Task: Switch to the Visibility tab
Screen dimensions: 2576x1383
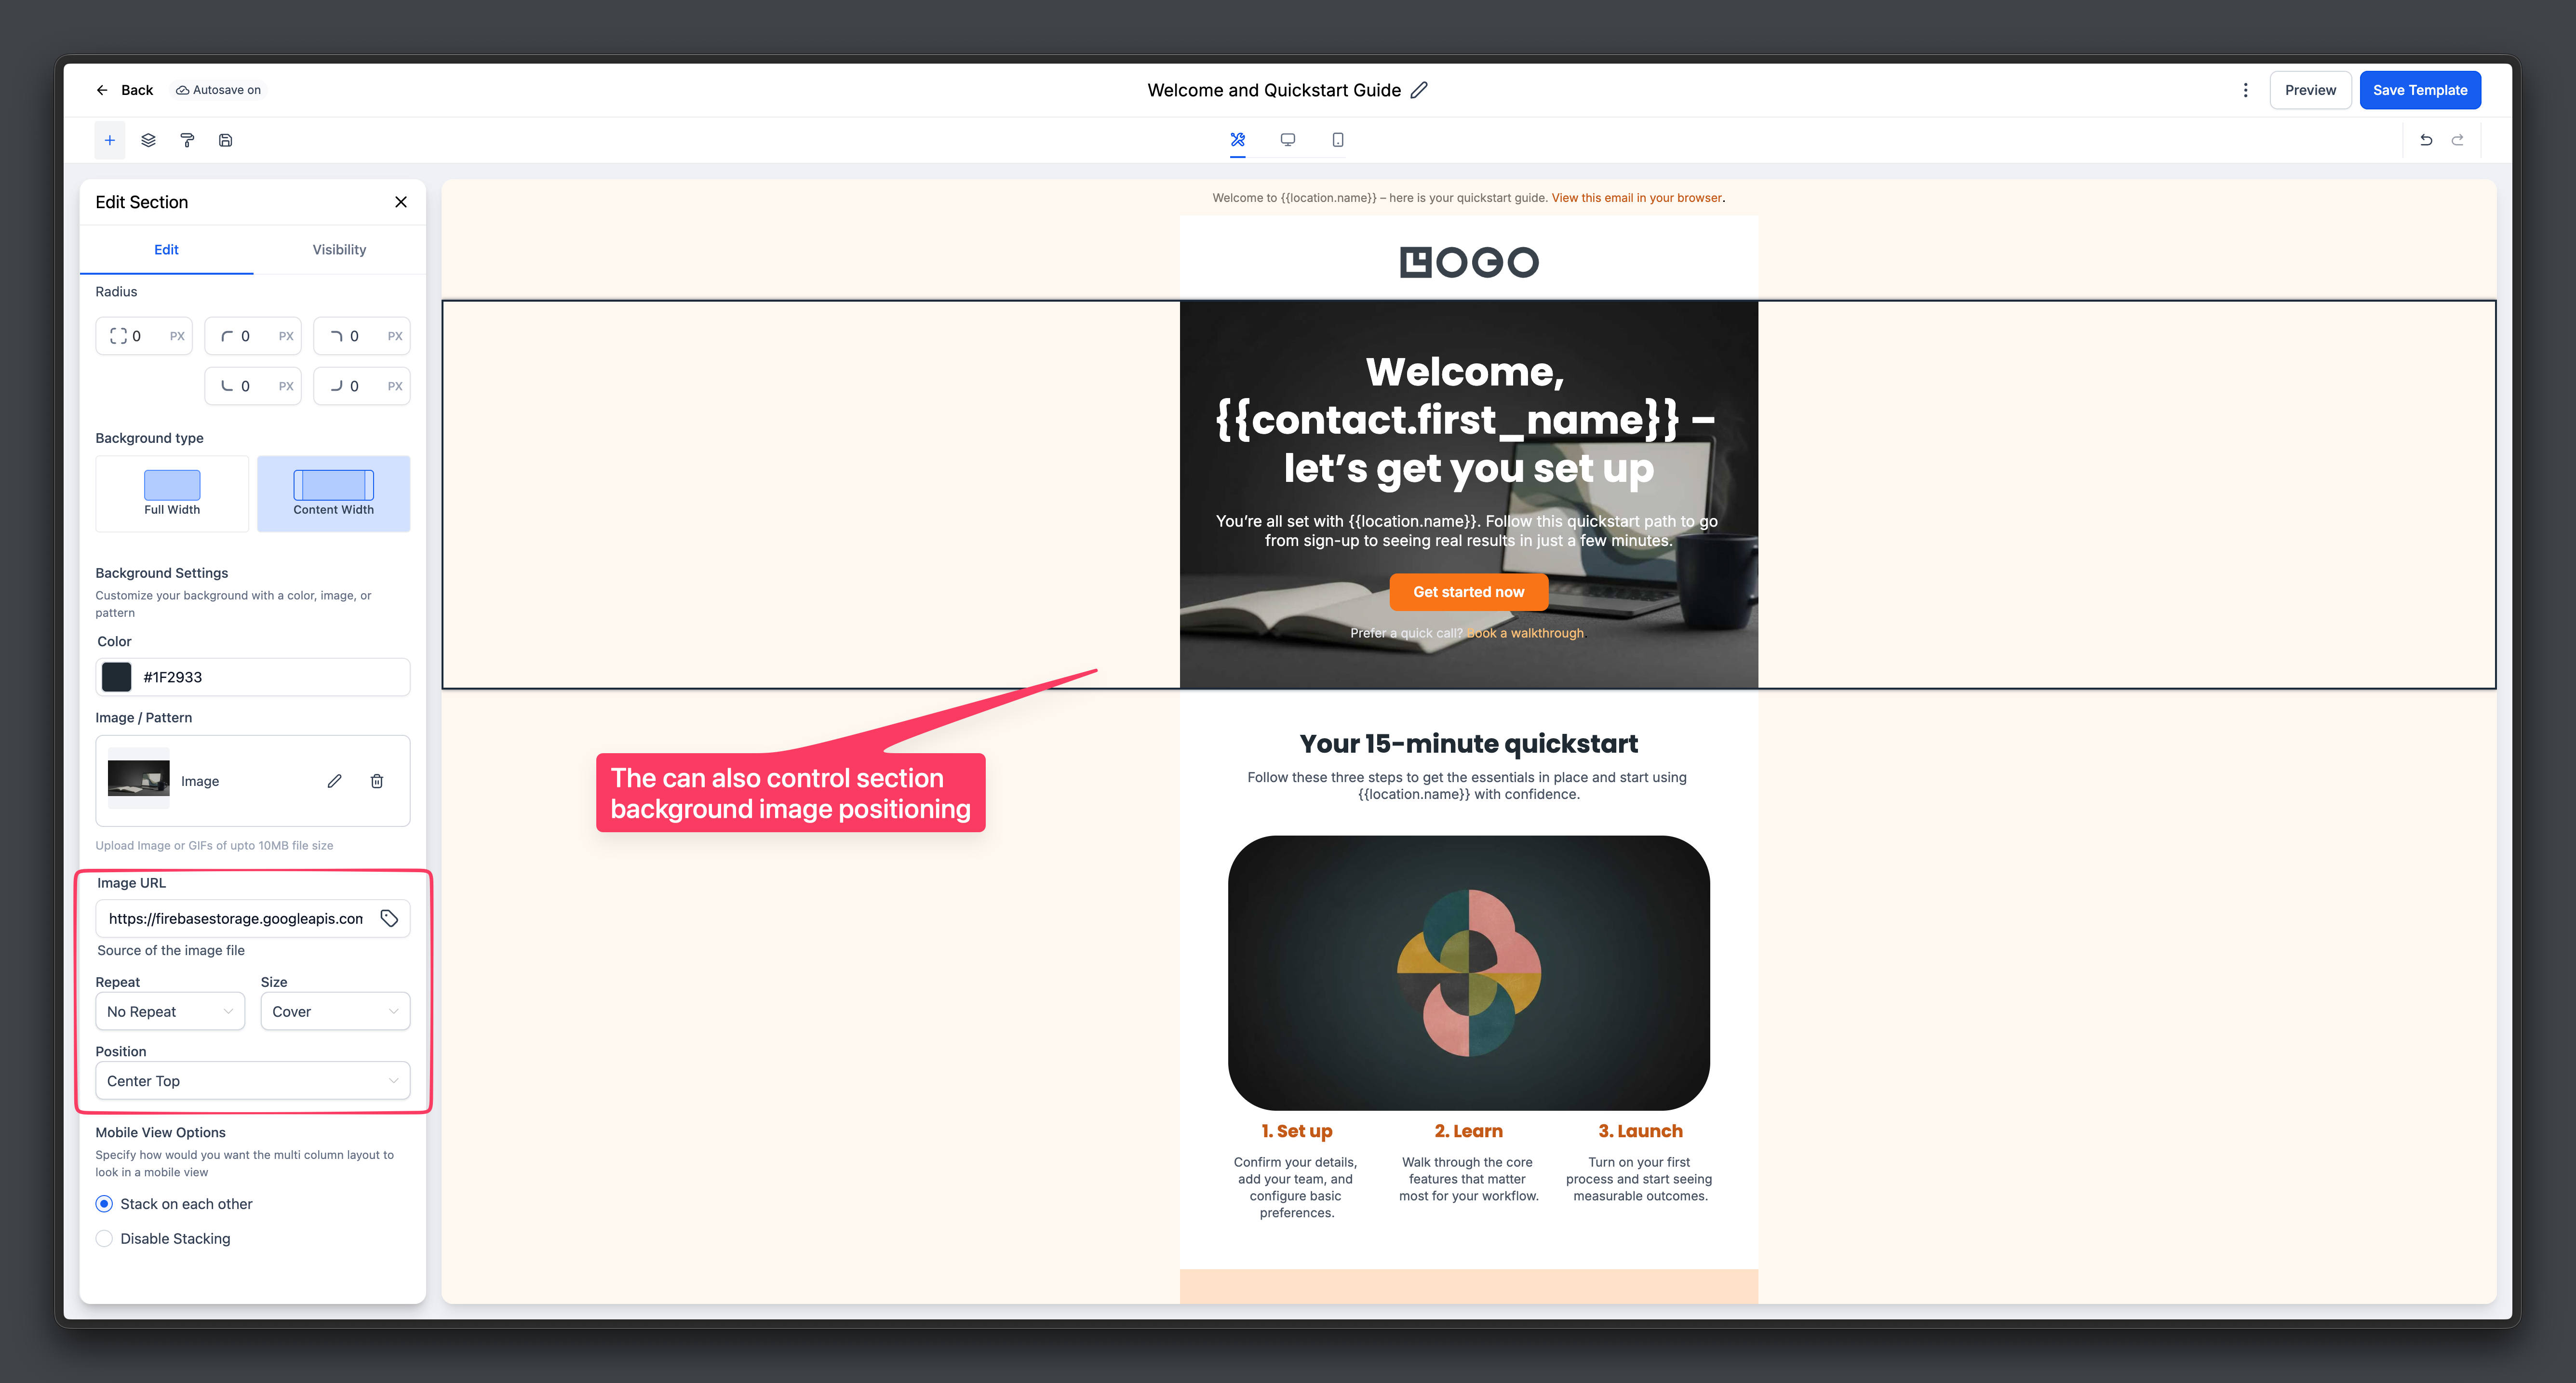Action: point(339,249)
